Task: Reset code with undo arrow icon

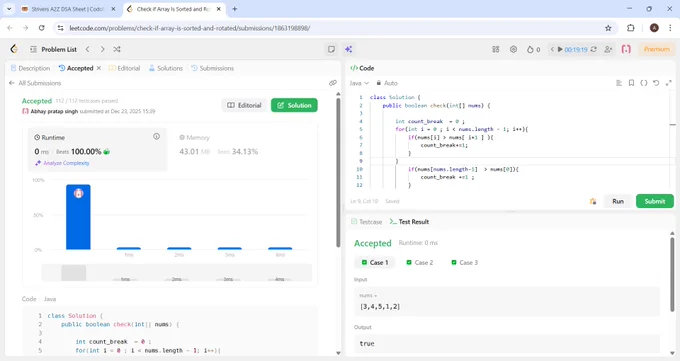Action: pos(656,83)
